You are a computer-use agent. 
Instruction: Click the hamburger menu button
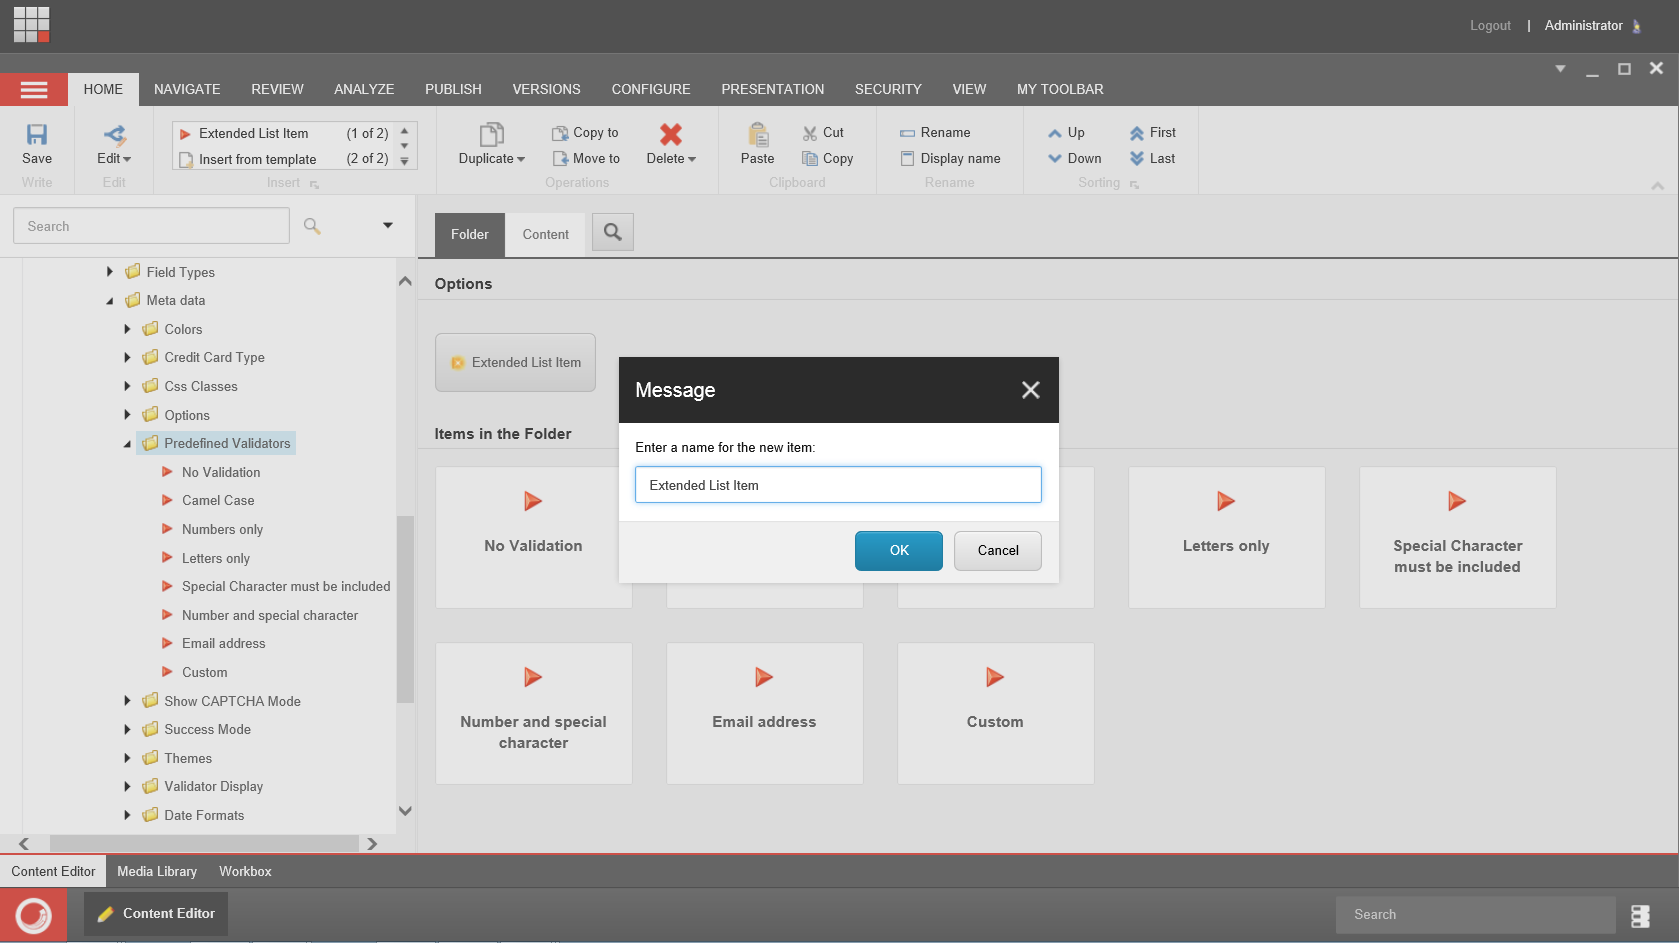point(34,90)
